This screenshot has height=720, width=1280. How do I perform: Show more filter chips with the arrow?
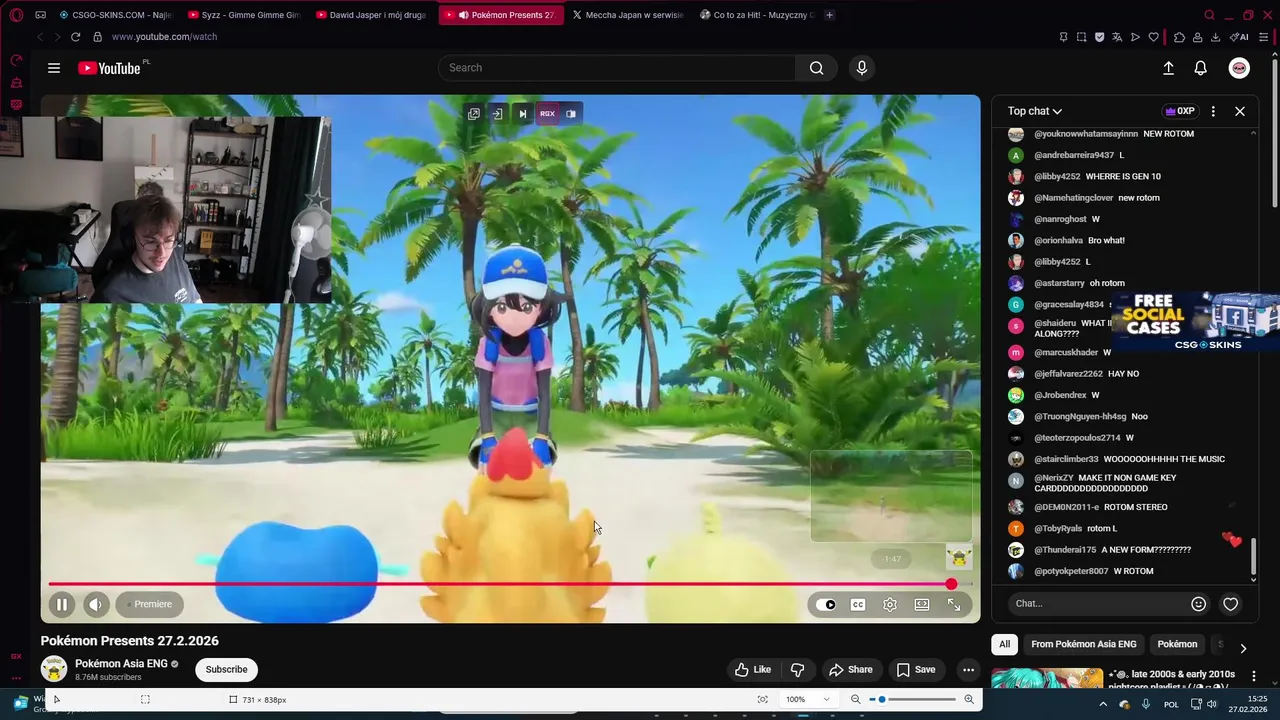pyautogui.click(x=1243, y=648)
